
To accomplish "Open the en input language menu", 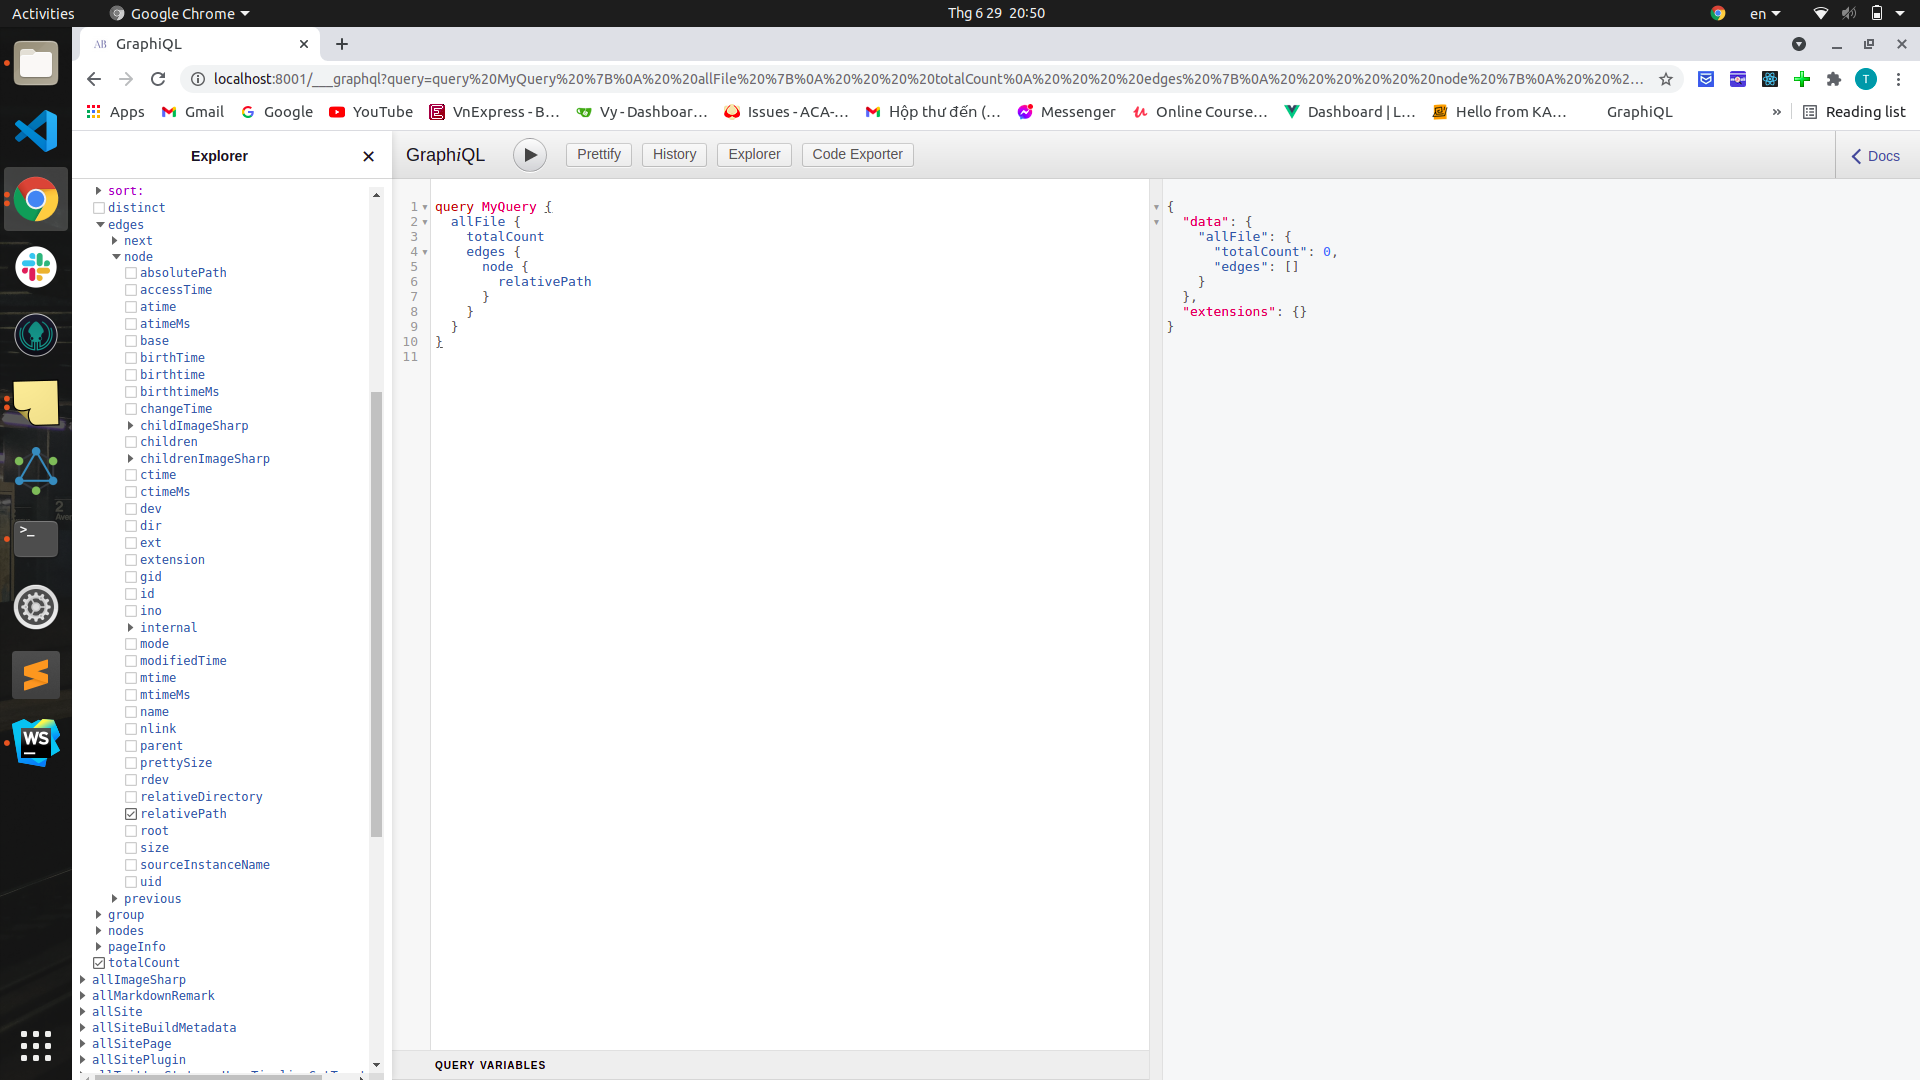I will click(1765, 13).
